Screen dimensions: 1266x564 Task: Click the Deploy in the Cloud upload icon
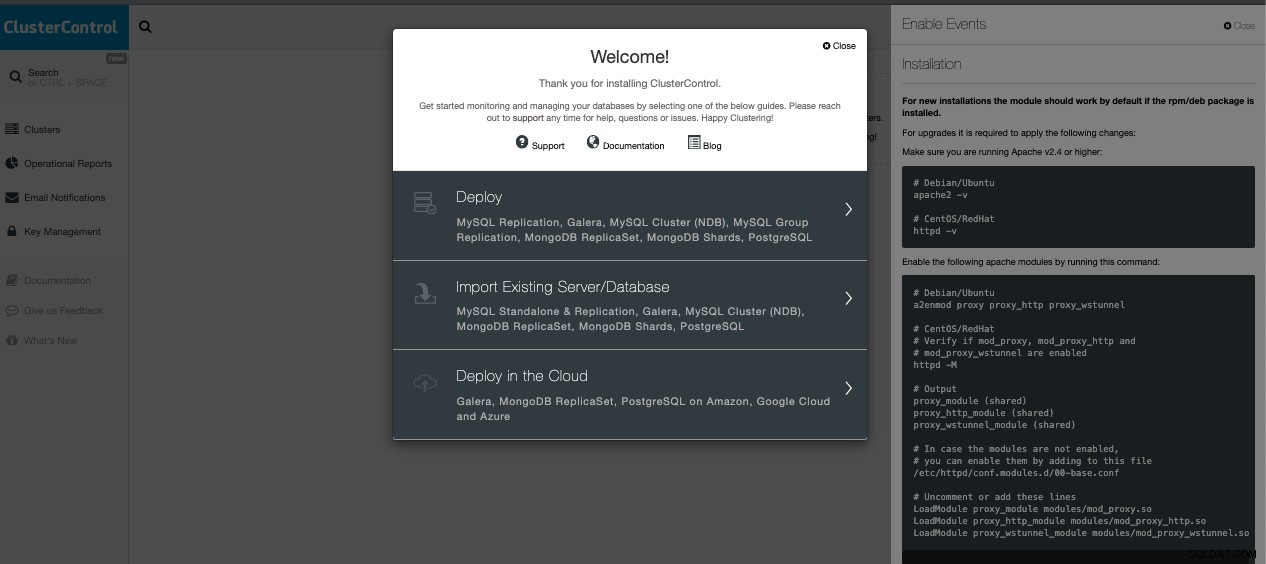click(425, 382)
